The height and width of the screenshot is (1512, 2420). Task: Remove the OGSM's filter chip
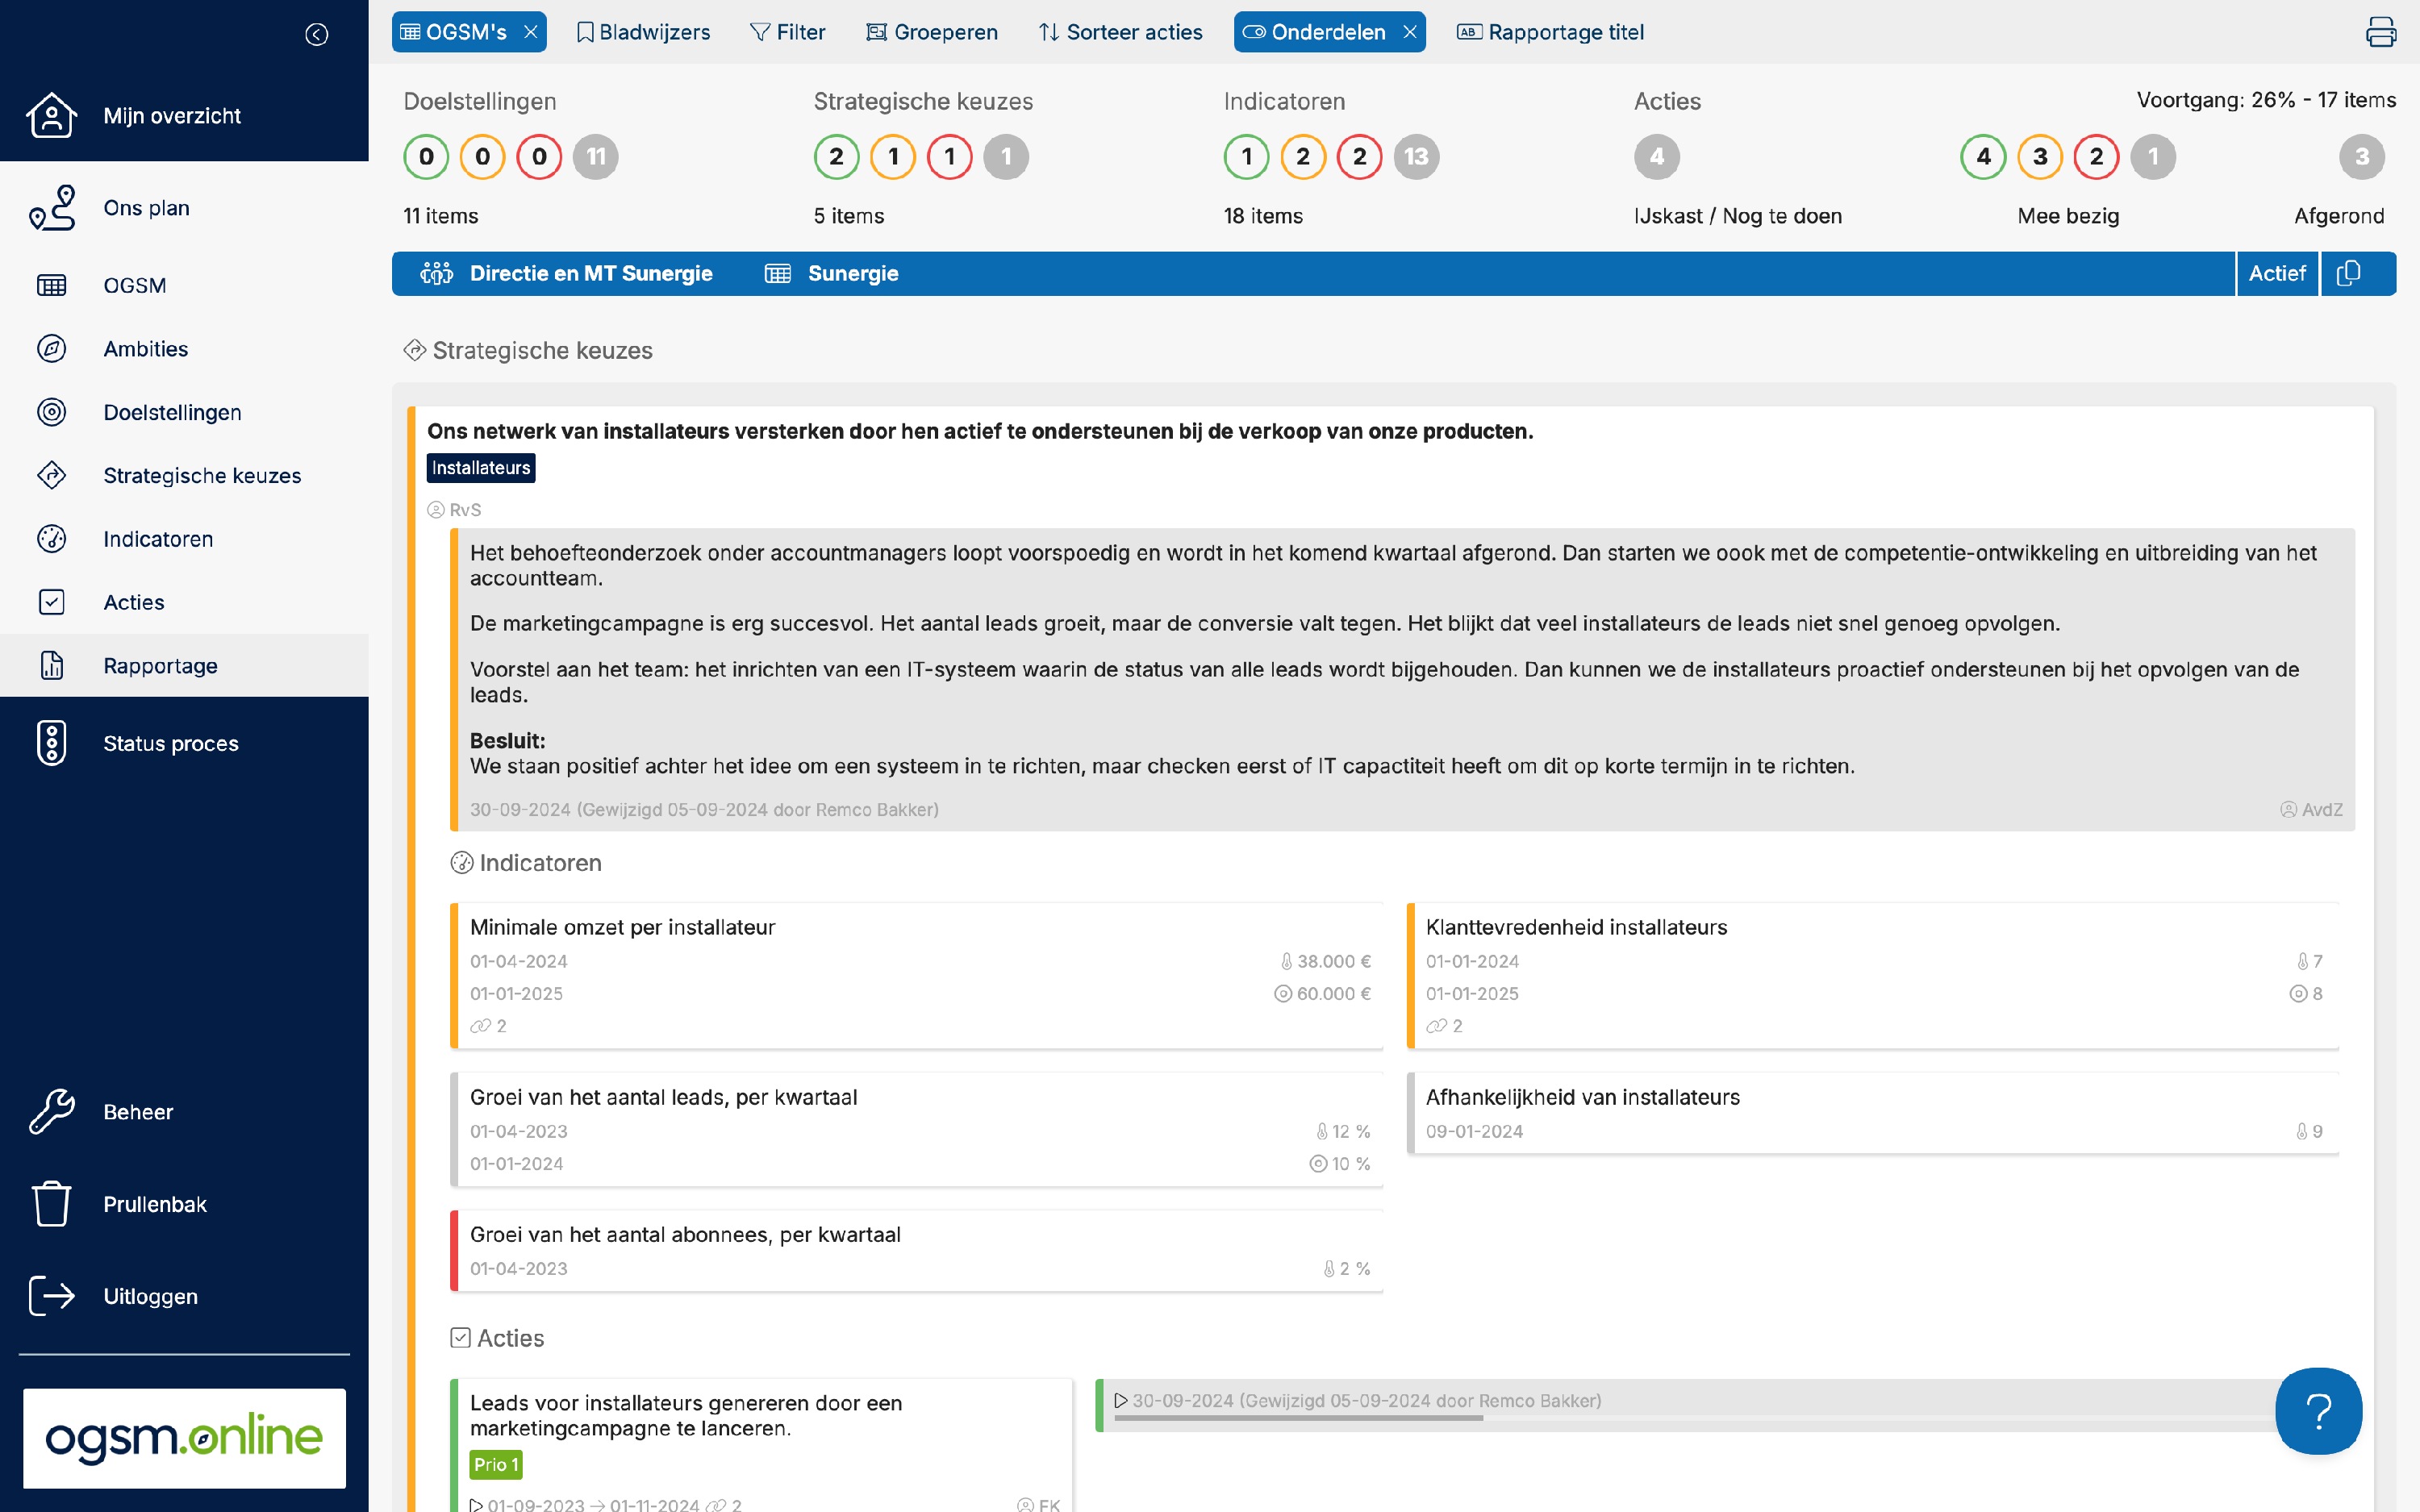531,32
